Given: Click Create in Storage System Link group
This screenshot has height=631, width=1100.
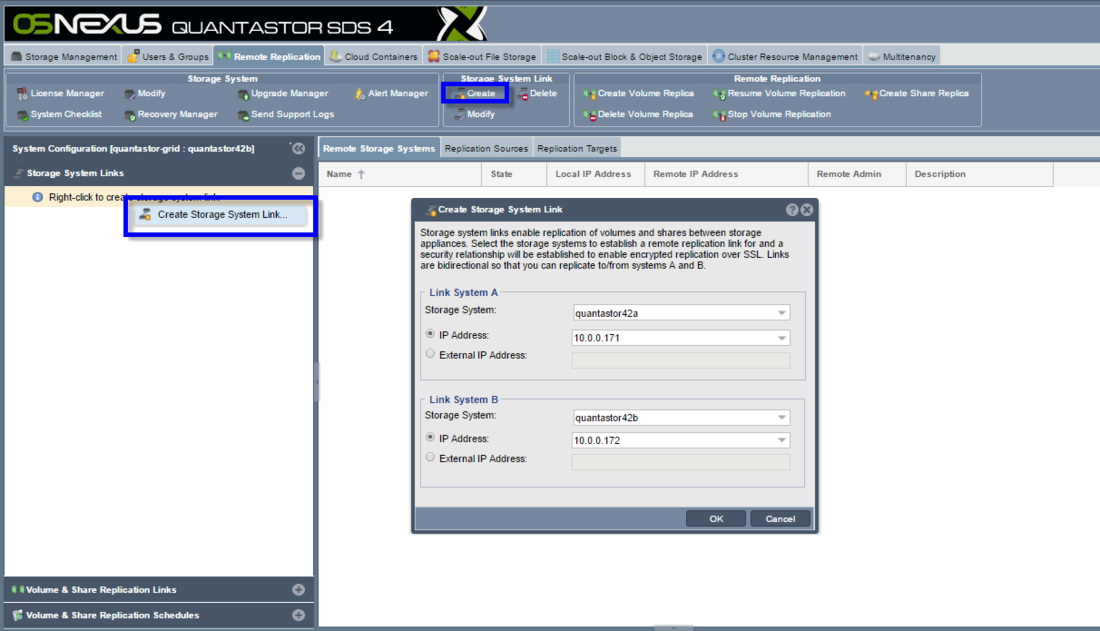Looking at the screenshot, I should (475, 93).
